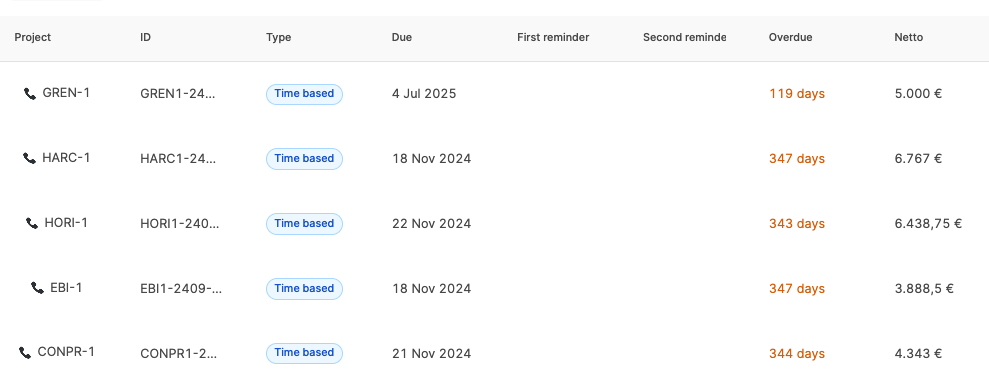Click the phone icon beside GREN-1

30,94
